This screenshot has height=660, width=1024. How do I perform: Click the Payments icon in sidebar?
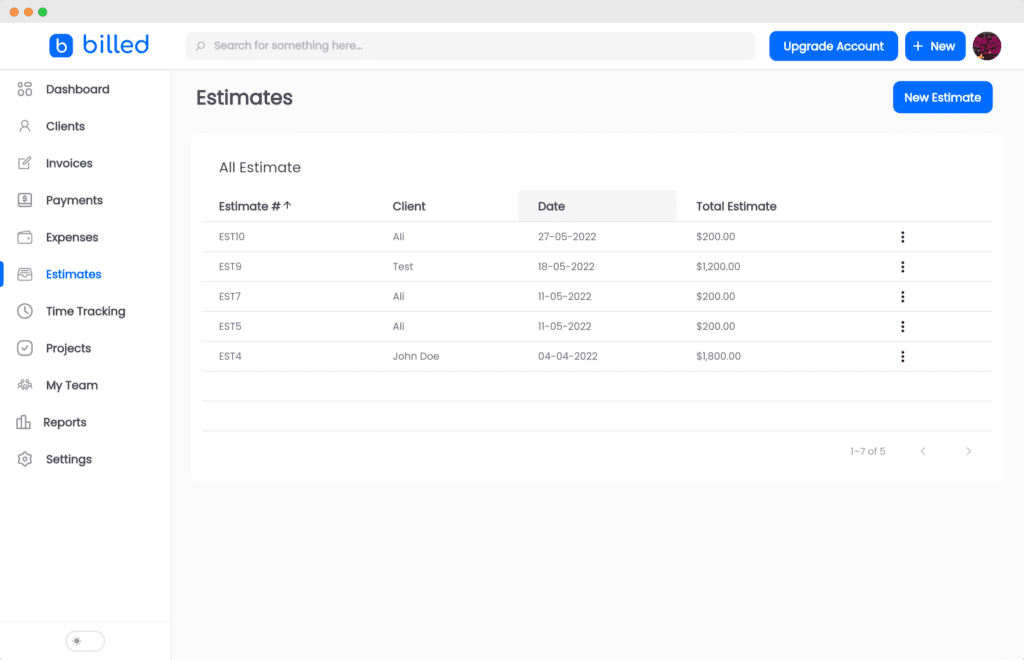24,200
